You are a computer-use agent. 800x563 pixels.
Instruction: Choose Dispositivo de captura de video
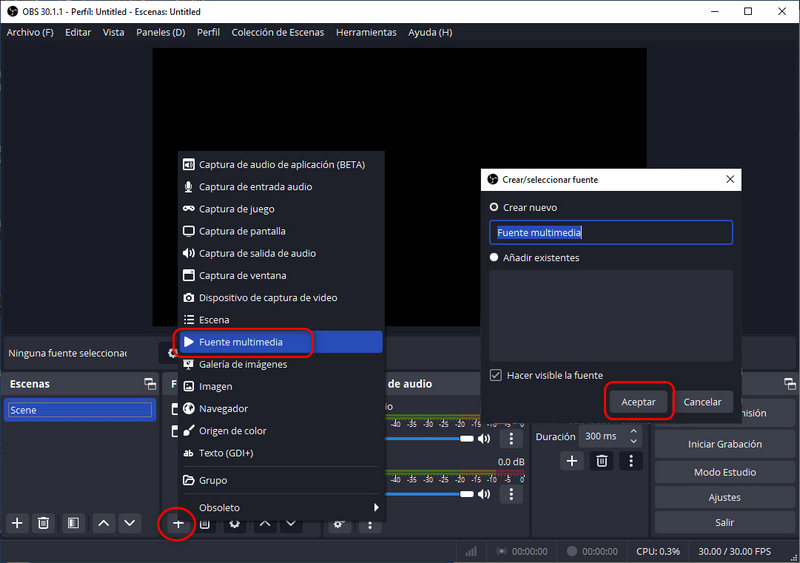point(281,298)
